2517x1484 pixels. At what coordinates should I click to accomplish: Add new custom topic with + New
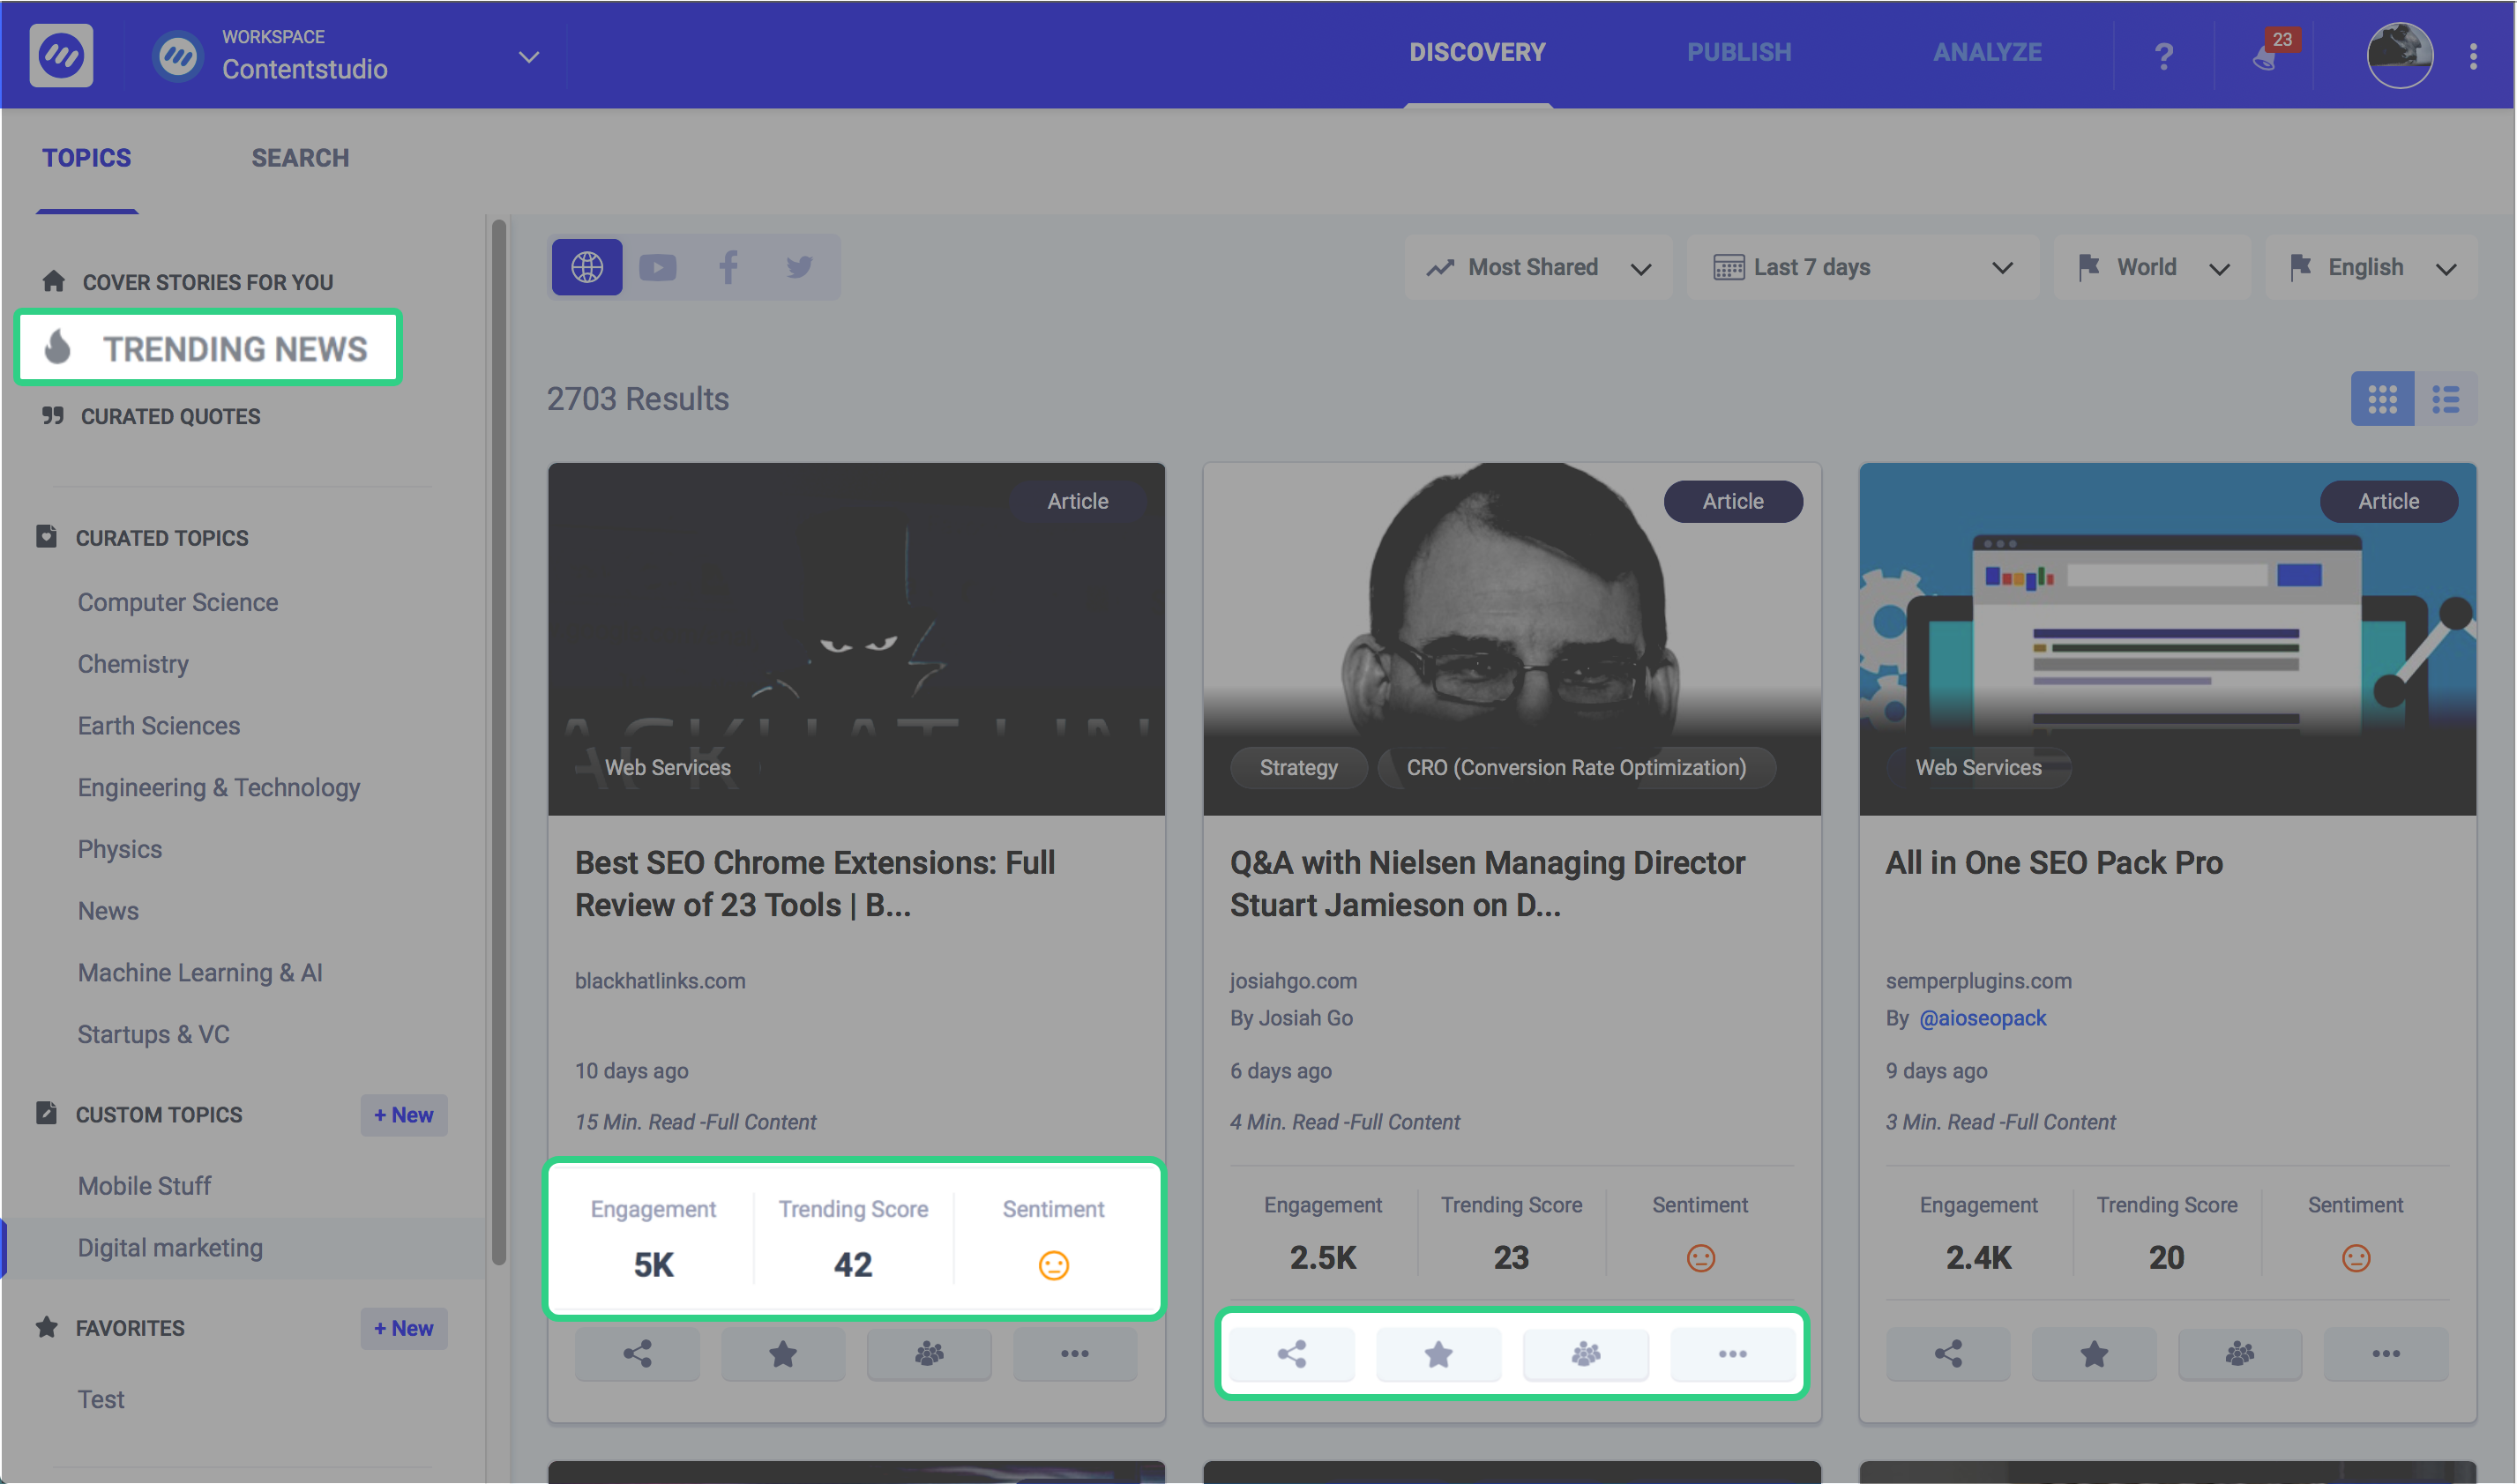pos(404,1115)
